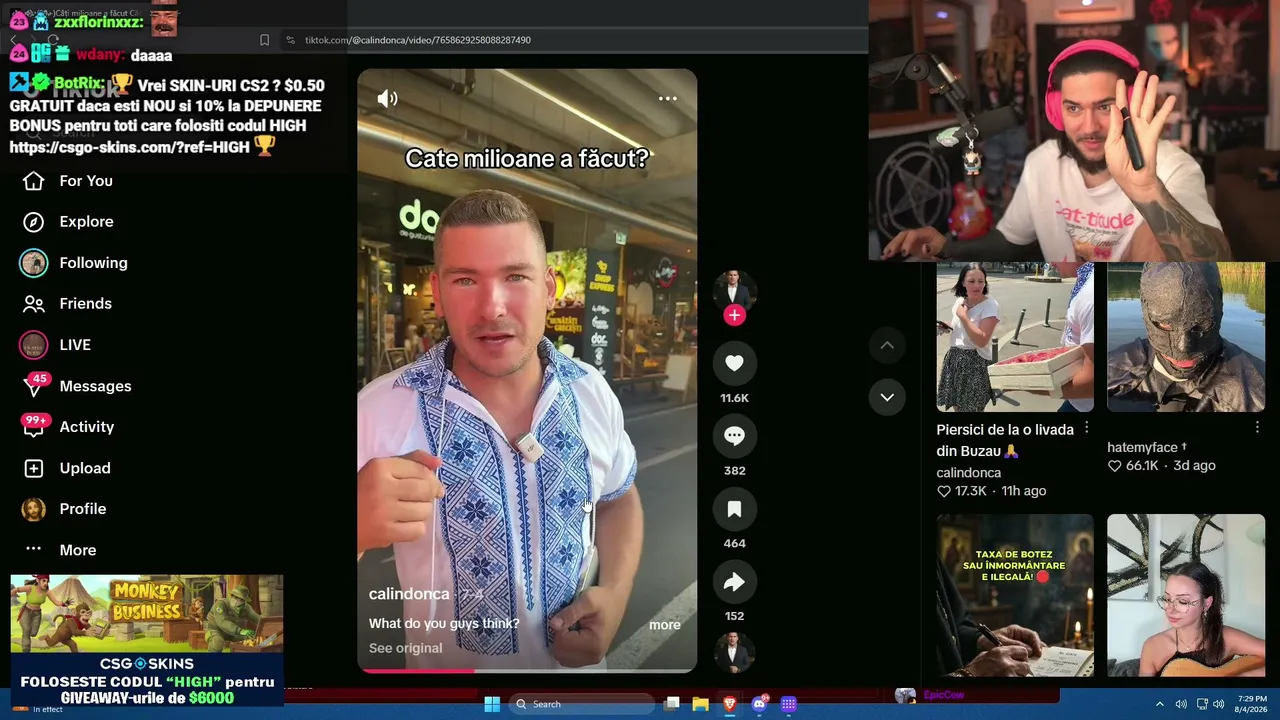Screen dimensions: 1280x720
Task: Open Discord from the taskbar
Action: [x=759, y=704]
